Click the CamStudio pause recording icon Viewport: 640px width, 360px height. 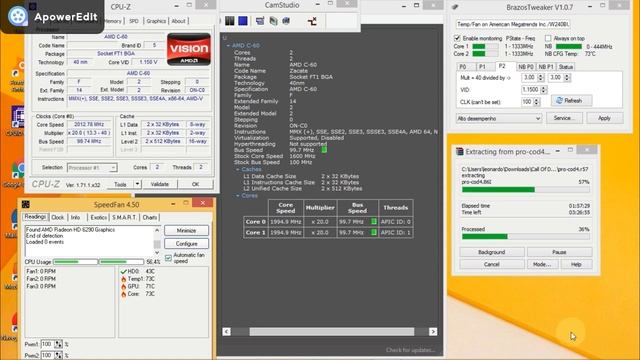(230, 21)
